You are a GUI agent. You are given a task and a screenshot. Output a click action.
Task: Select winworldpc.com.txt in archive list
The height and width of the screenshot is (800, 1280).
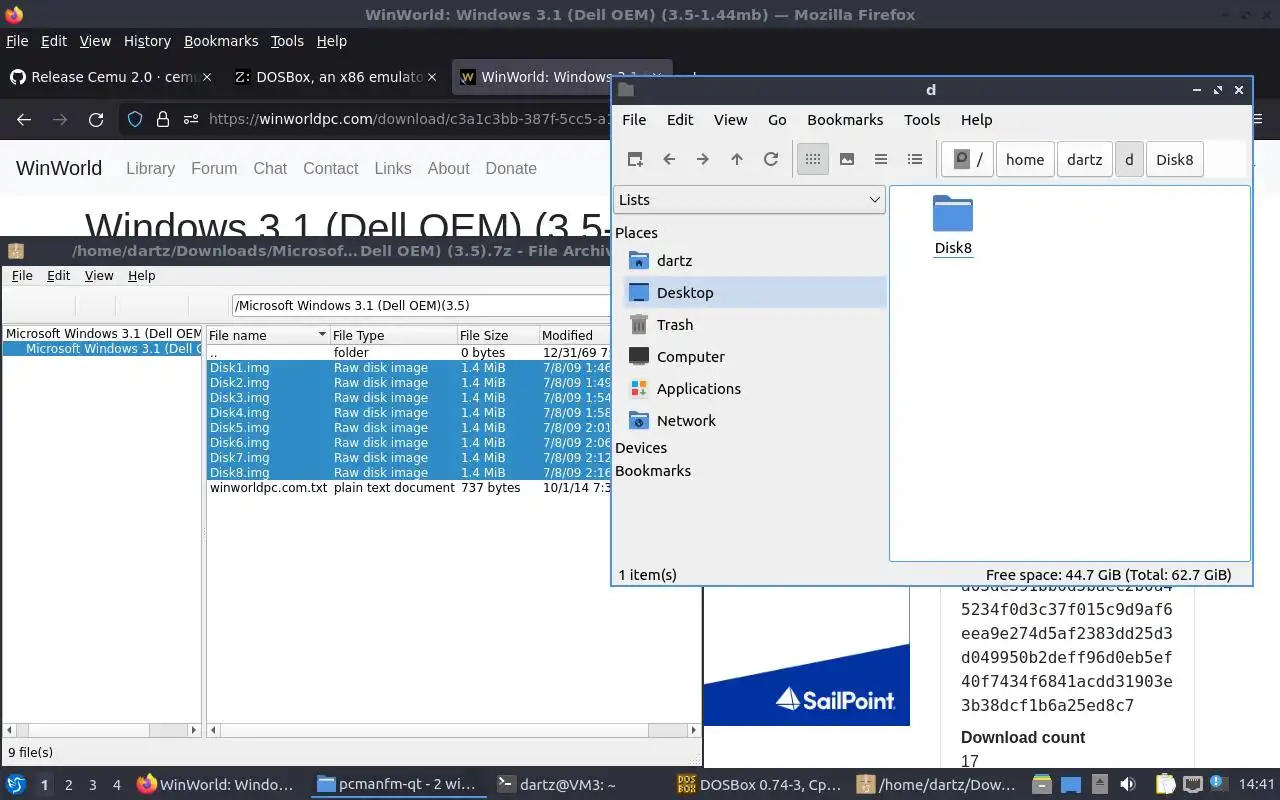tap(268, 488)
